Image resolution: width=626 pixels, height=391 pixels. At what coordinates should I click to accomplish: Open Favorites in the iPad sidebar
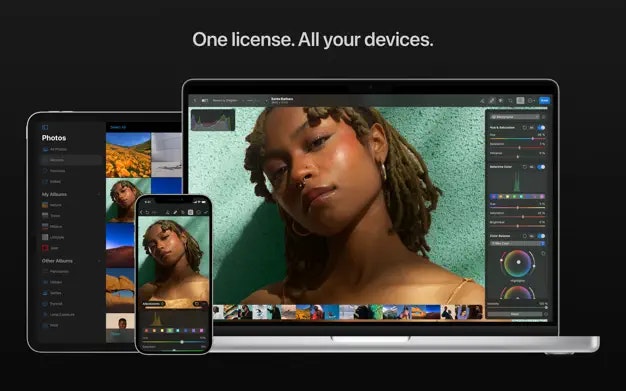pos(53,171)
